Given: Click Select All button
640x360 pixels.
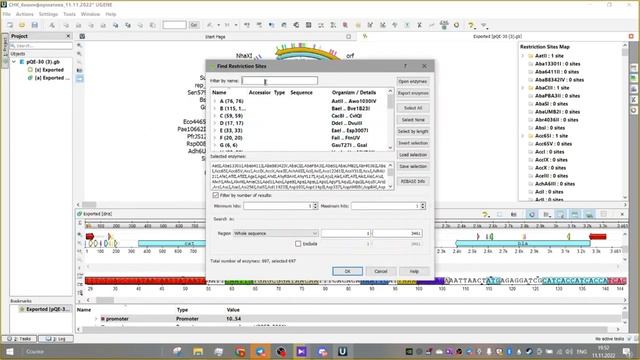Looking at the screenshot, I should click(x=413, y=108).
